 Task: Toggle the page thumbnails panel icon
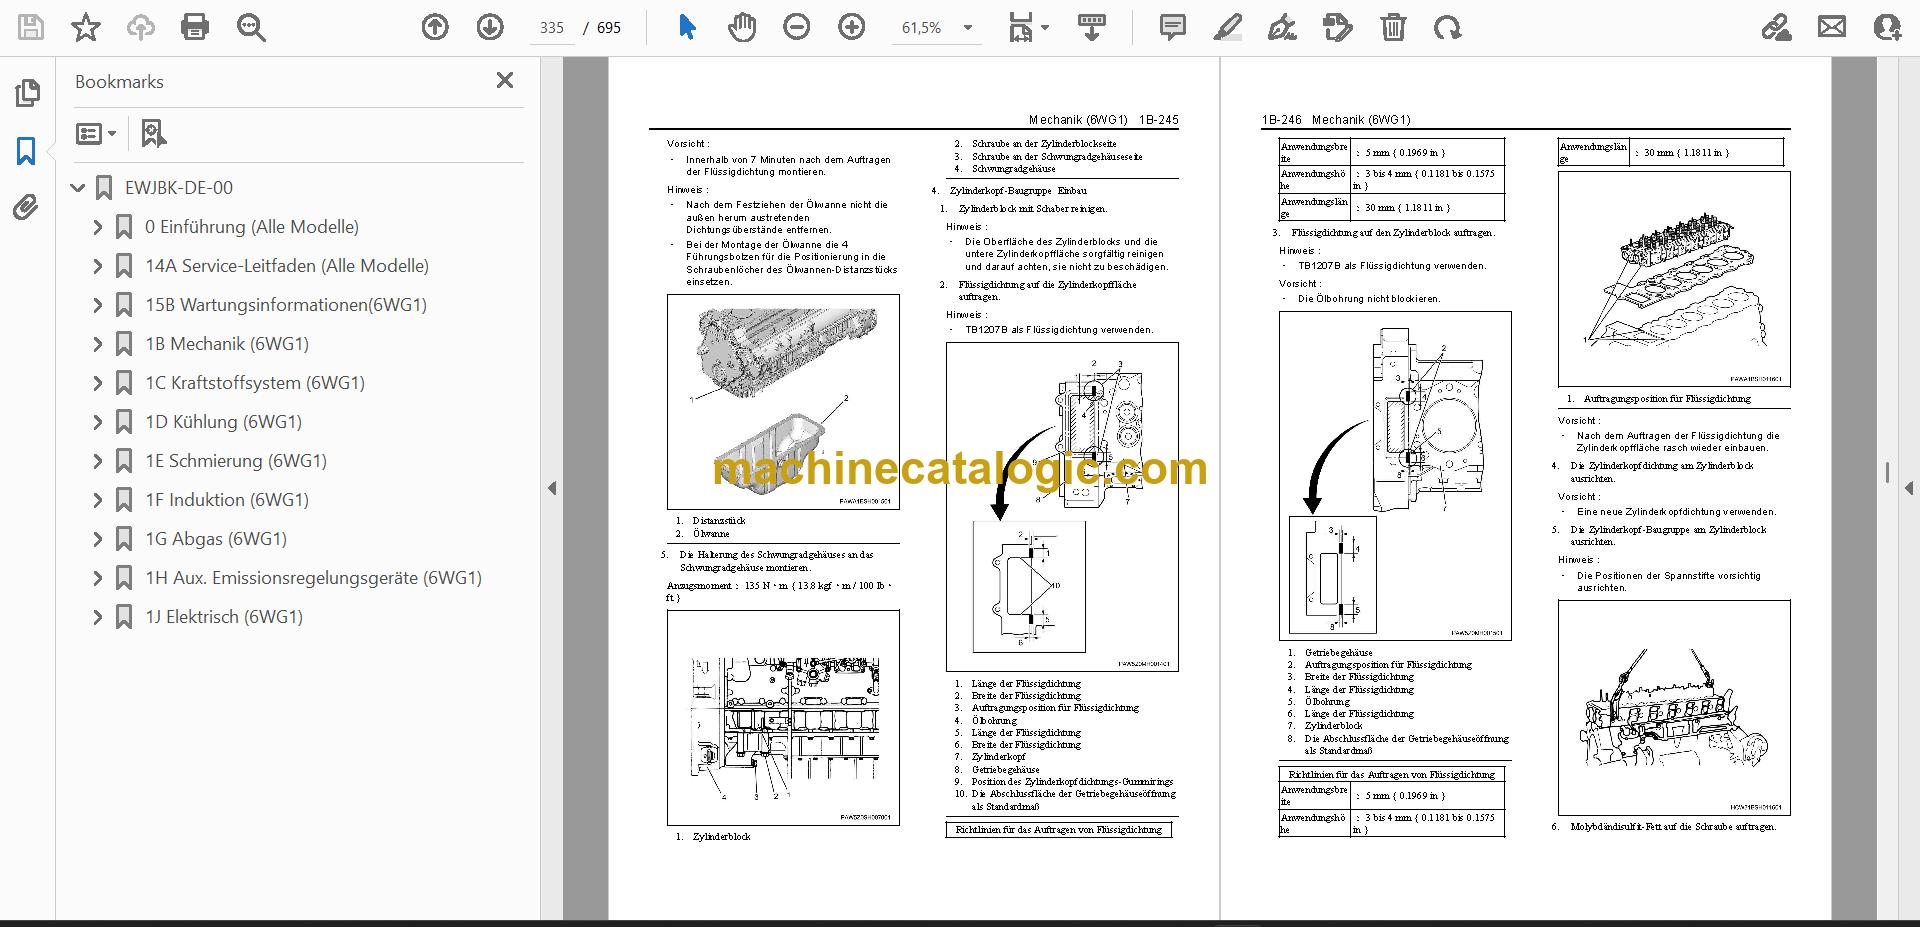(x=27, y=93)
